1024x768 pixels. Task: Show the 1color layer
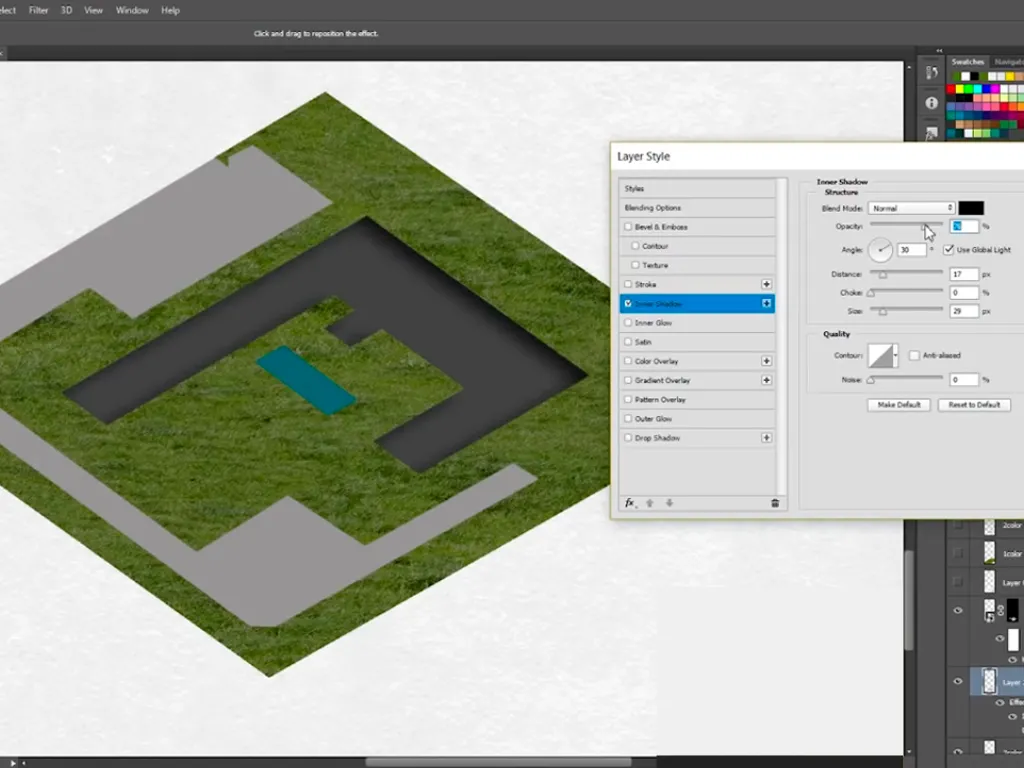coord(958,553)
